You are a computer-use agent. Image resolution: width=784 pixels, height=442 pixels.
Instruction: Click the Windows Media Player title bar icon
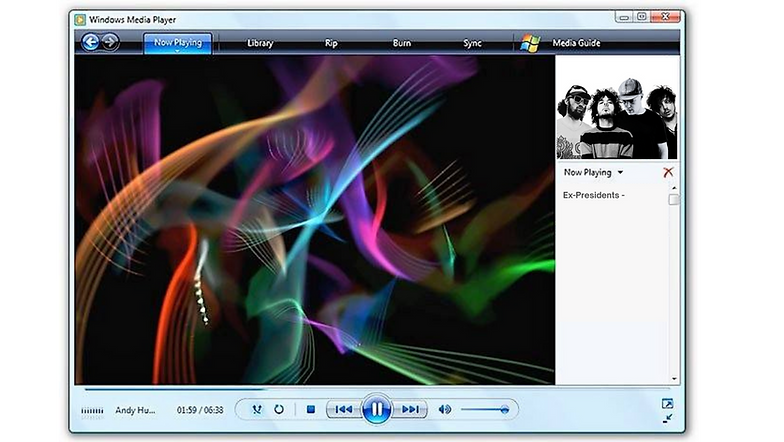[x=80, y=20]
